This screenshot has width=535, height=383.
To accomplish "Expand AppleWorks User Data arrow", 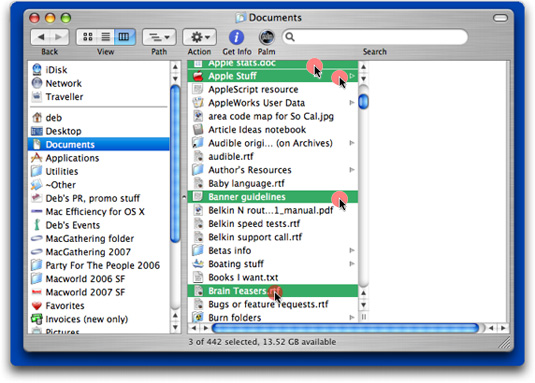I will point(352,103).
